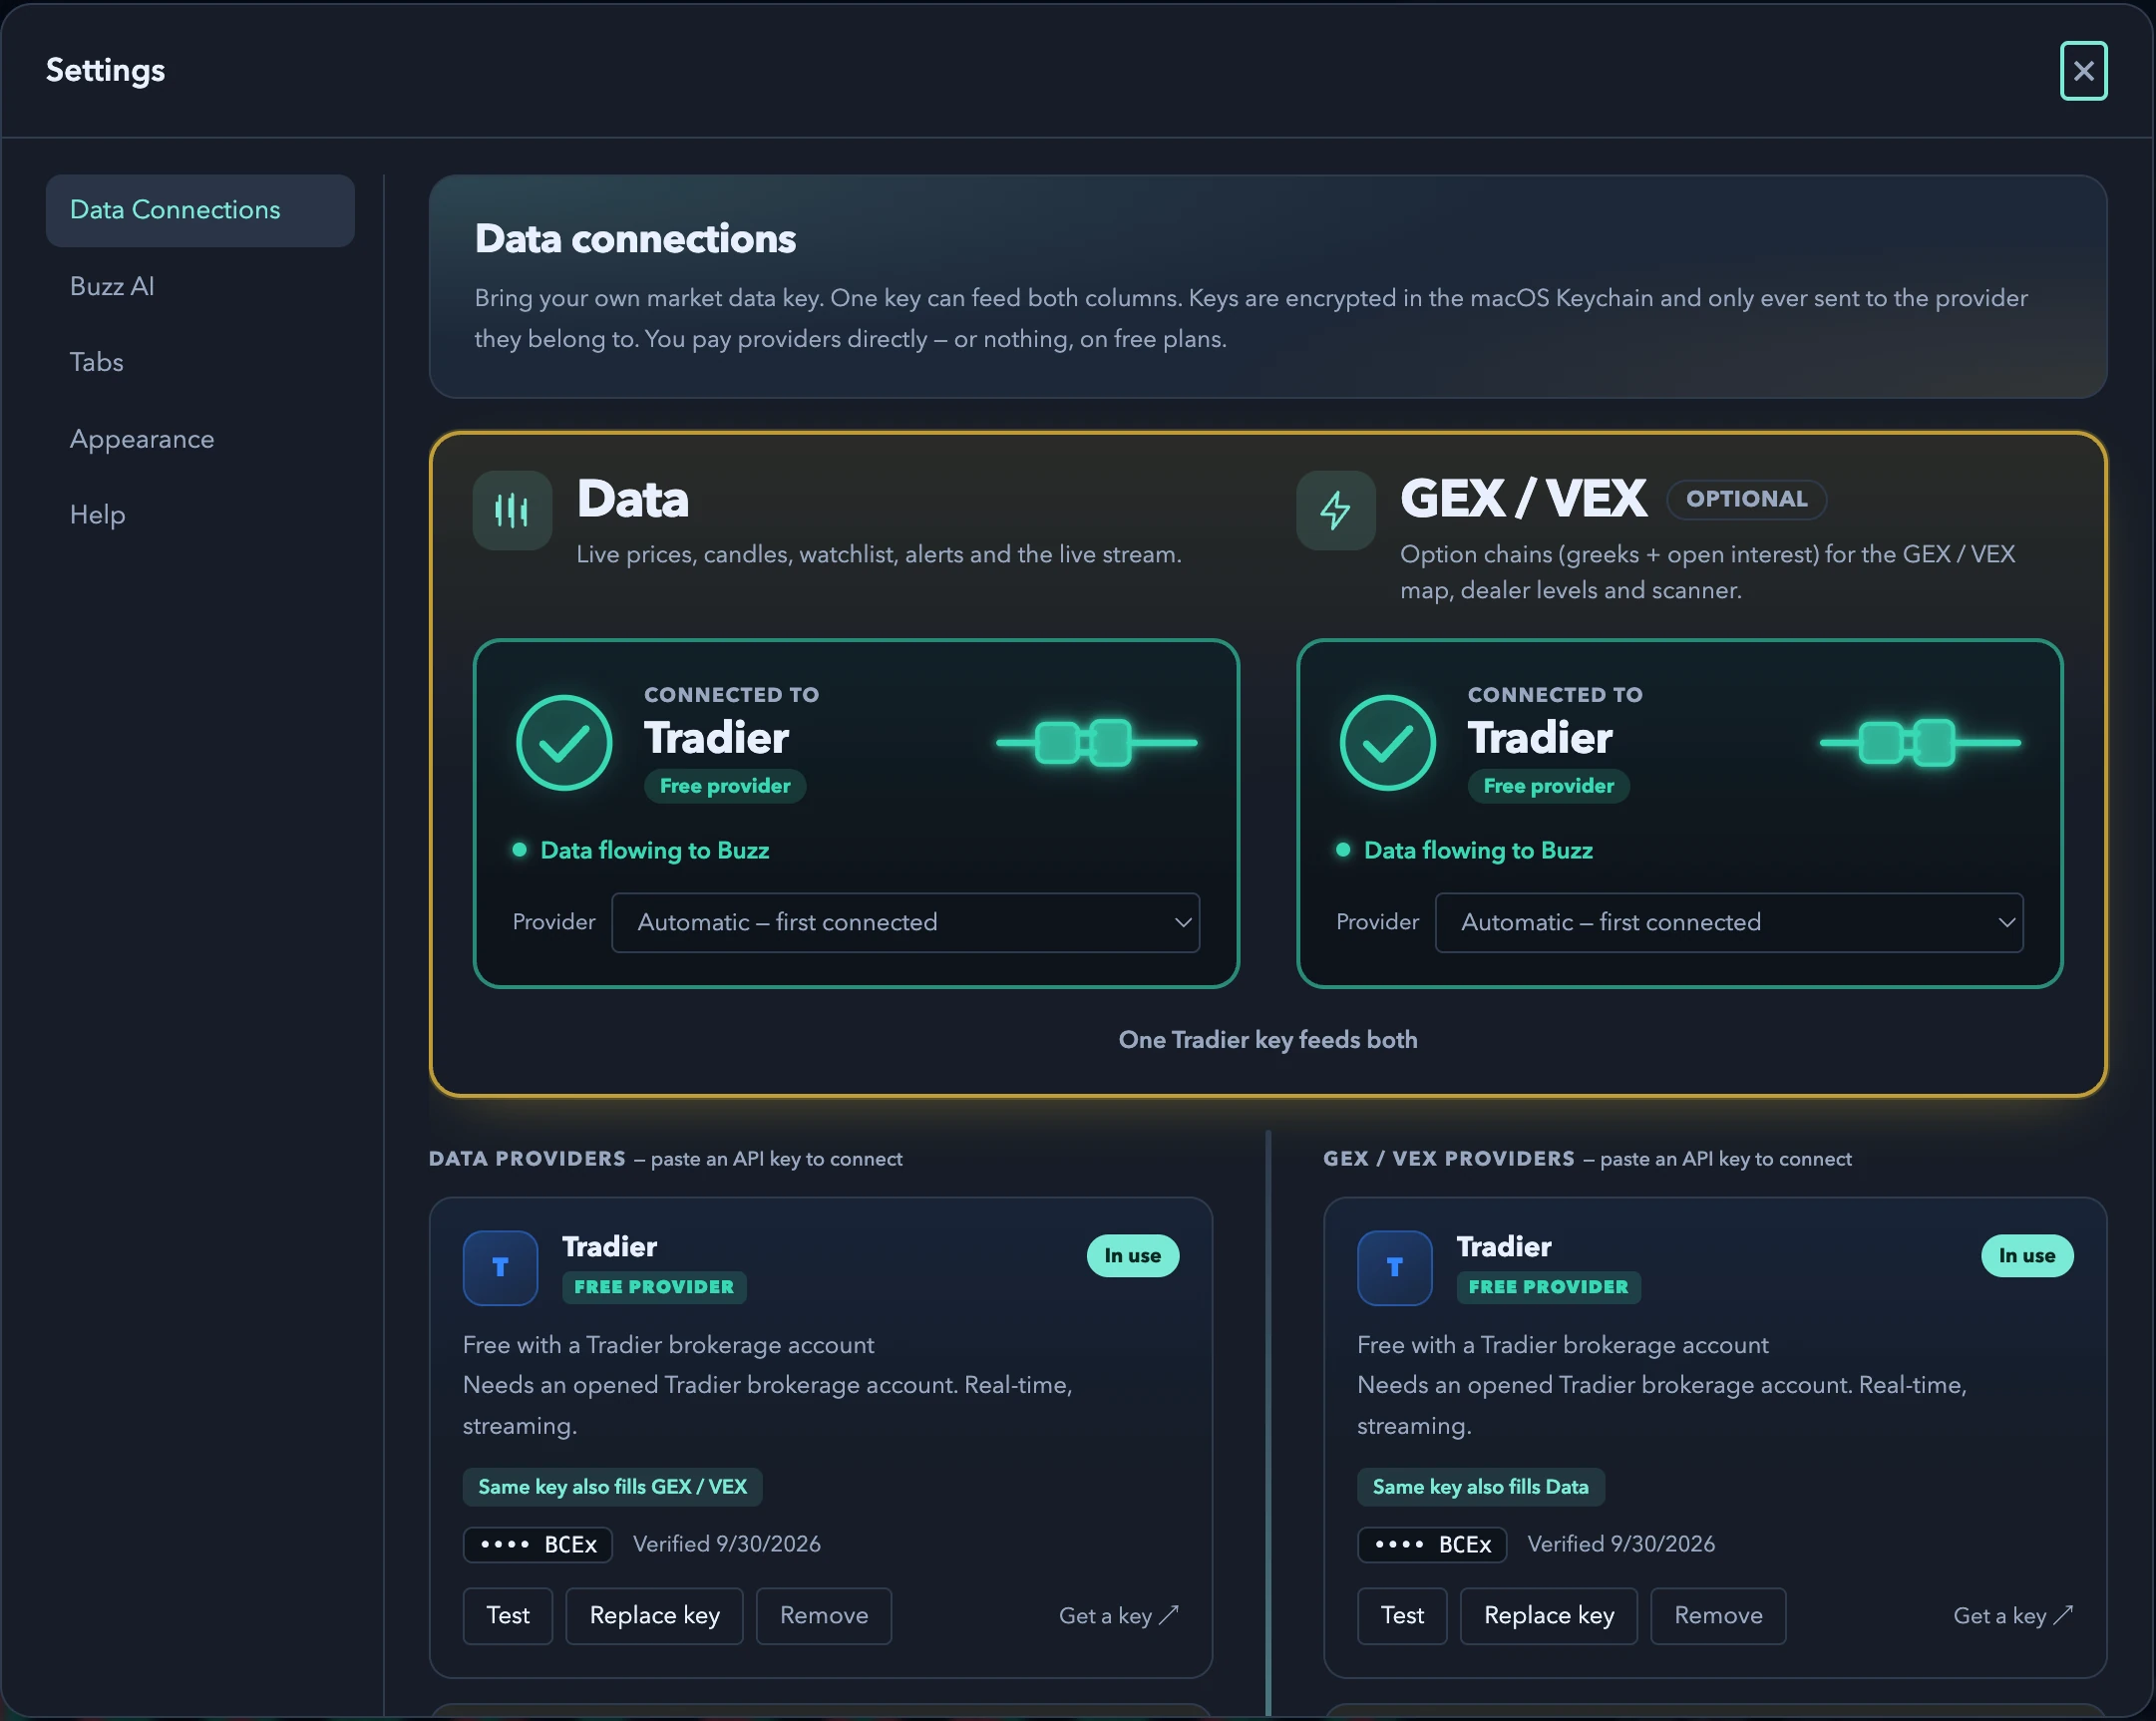Click Tradier logo under Data Providers
The image size is (2156, 1721).
coord(500,1267)
